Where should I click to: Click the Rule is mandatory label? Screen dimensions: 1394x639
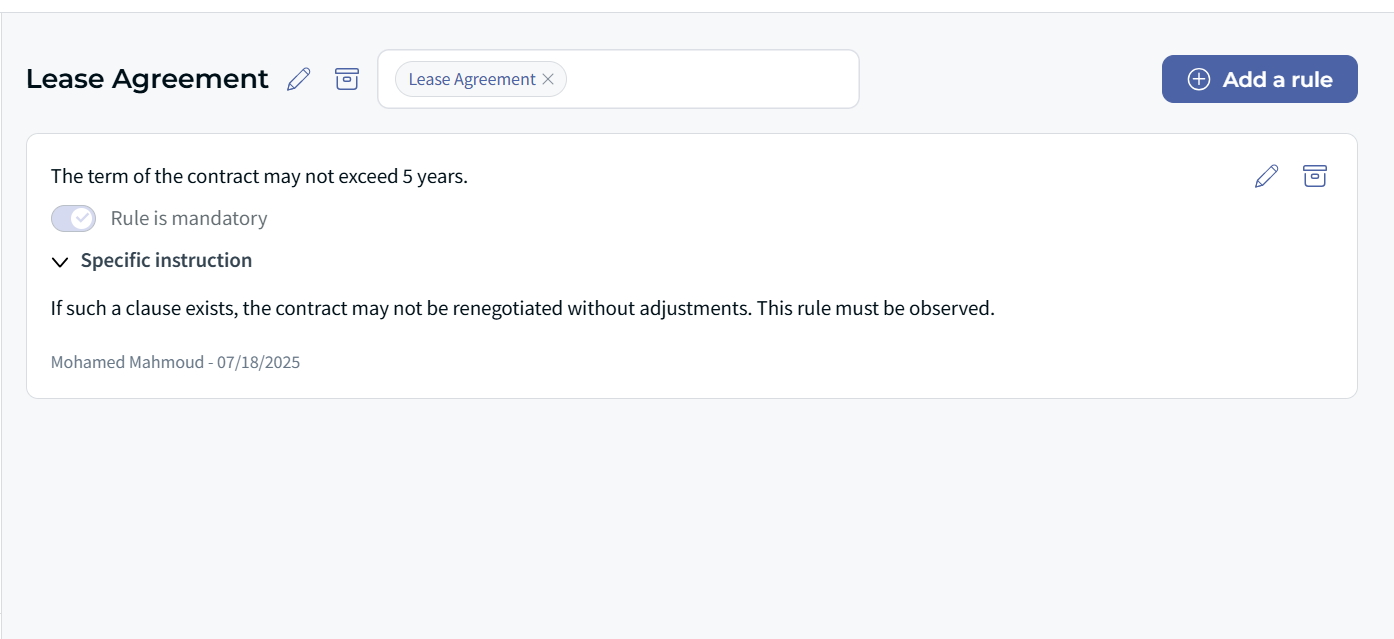(189, 218)
